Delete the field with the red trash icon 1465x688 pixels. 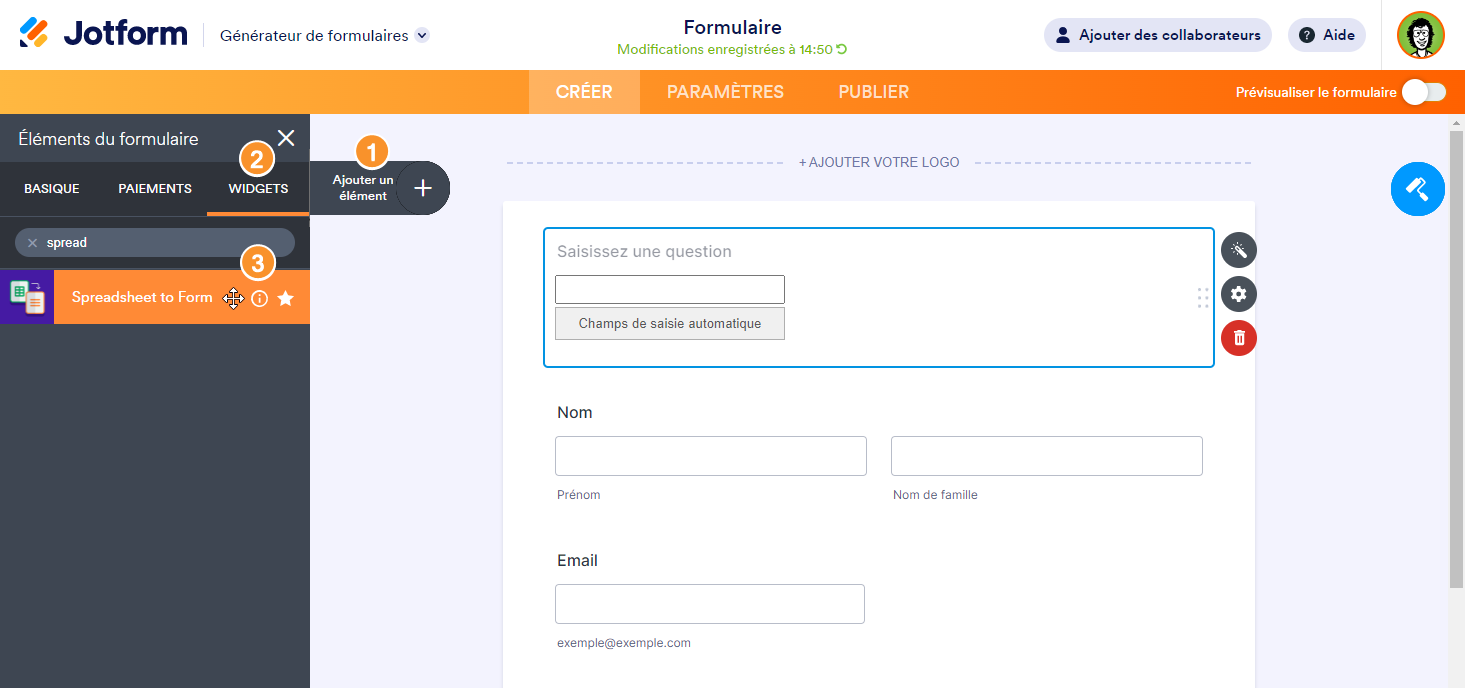point(1238,338)
